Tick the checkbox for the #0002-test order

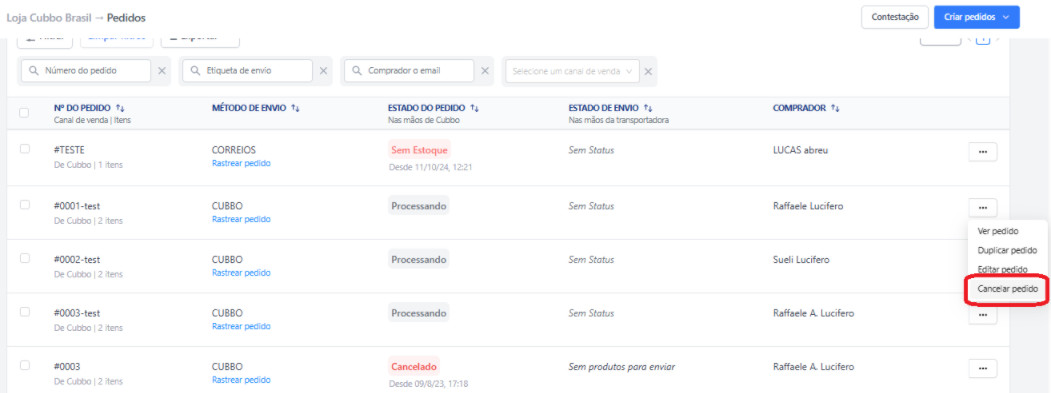tap(25, 258)
